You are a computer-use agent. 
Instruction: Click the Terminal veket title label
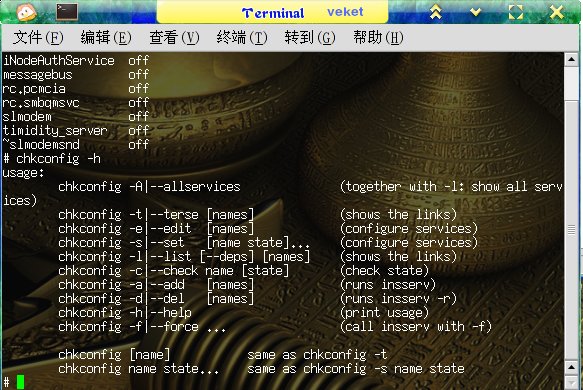point(302,13)
